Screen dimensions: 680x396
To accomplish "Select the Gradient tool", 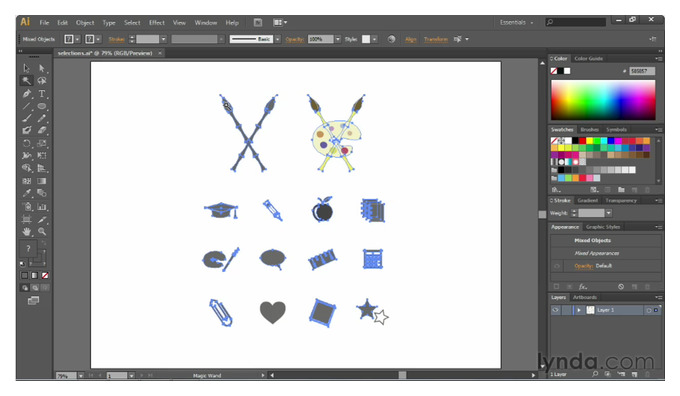I will coord(42,181).
